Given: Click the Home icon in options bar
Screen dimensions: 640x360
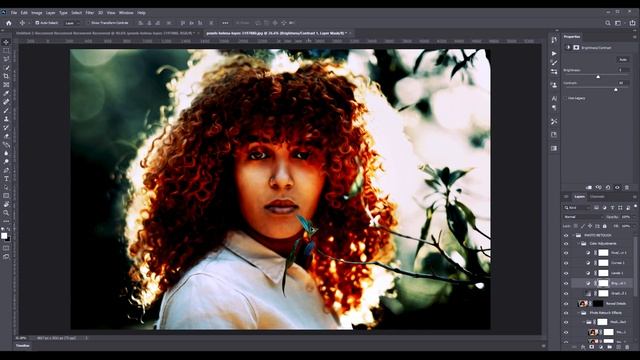Looking at the screenshot, I should [9, 23].
